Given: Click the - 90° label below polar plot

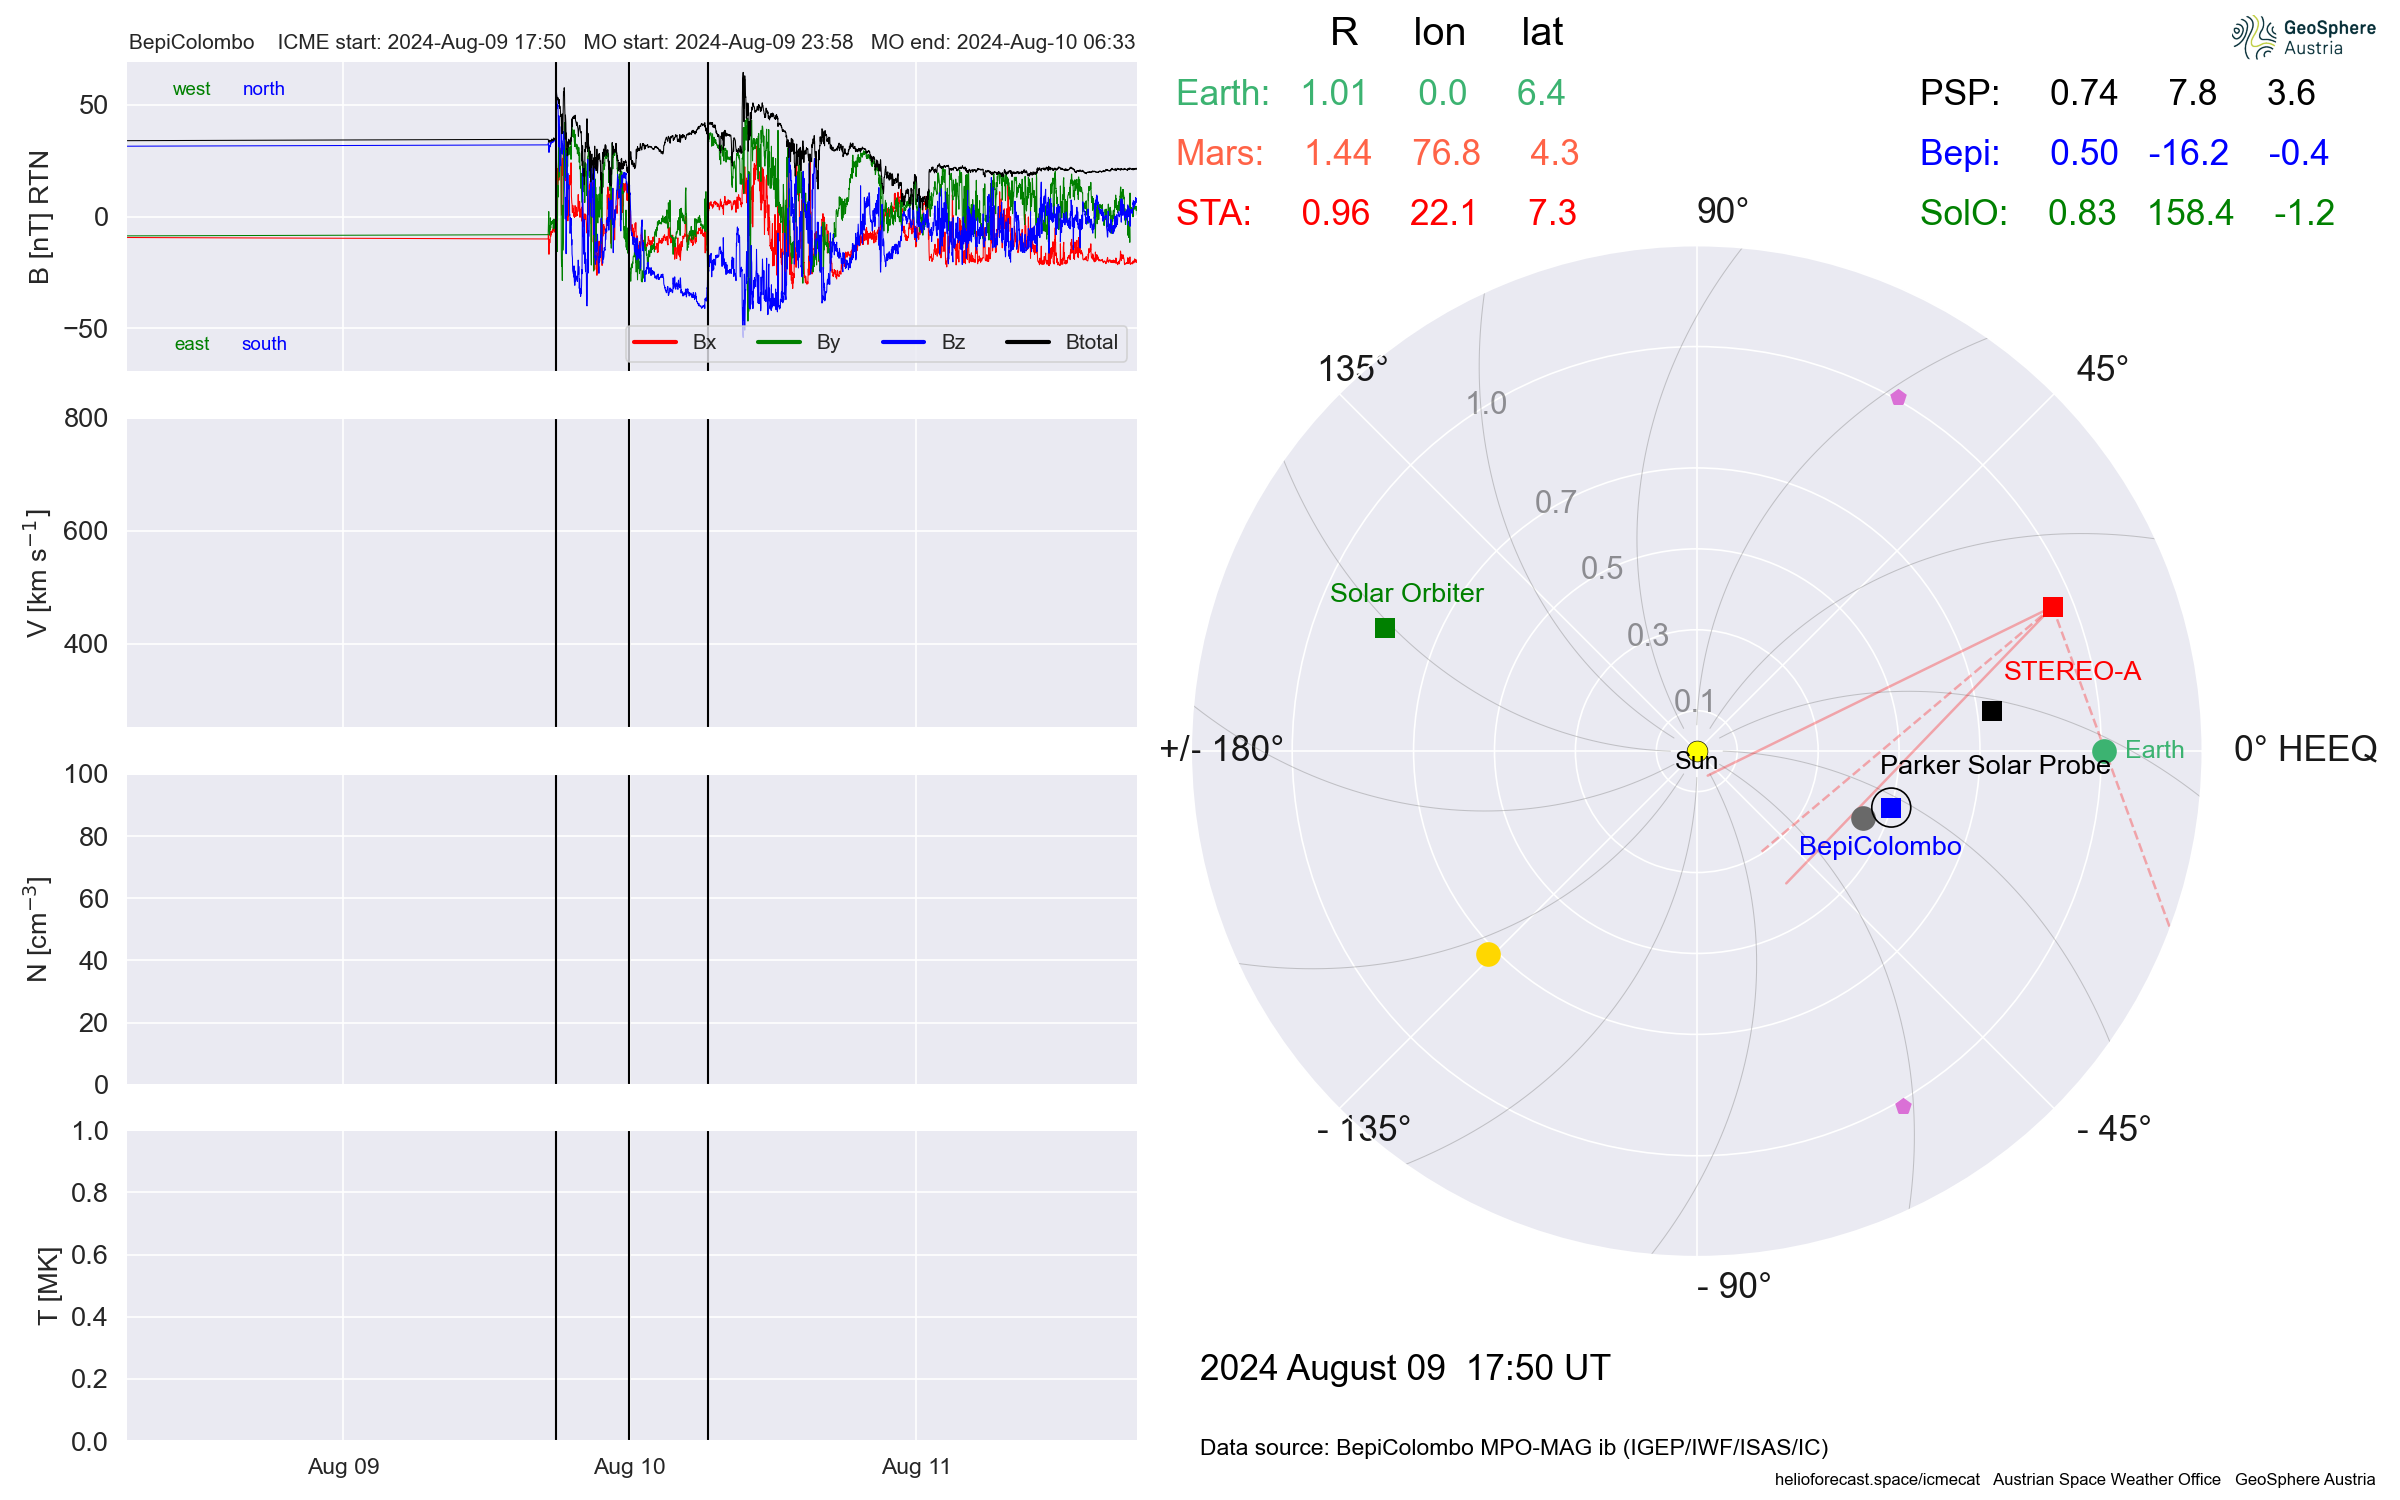Looking at the screenshot, I should click(1733, 1286).
